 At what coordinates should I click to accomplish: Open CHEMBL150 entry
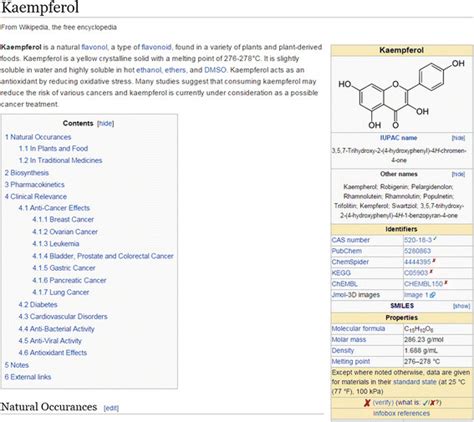(x=423, y=284)
